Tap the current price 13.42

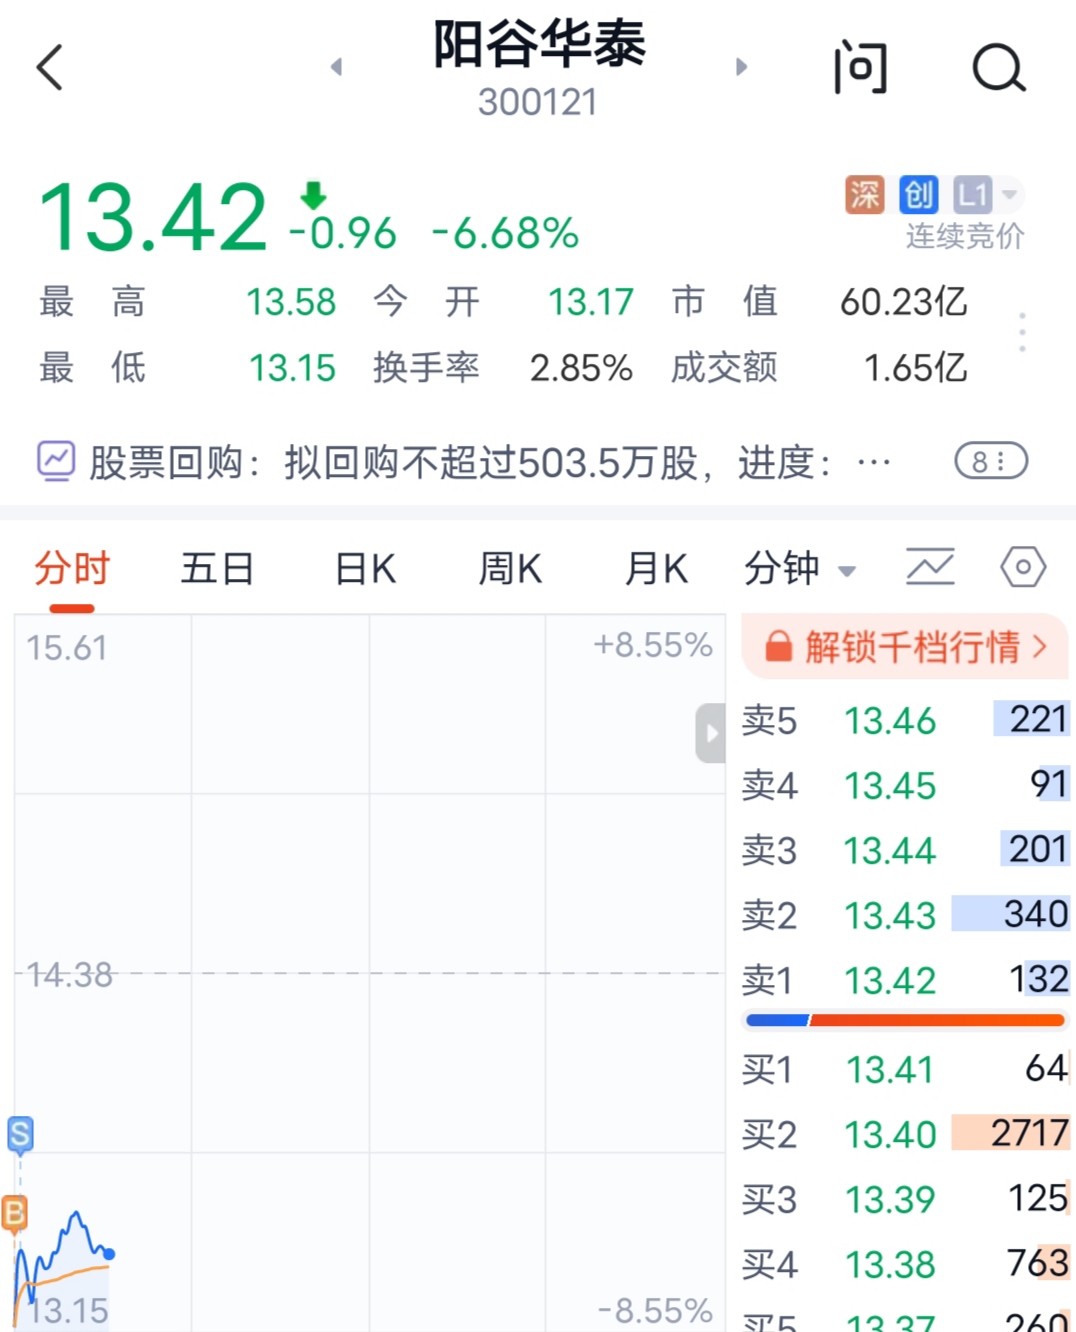coord(153,218)
